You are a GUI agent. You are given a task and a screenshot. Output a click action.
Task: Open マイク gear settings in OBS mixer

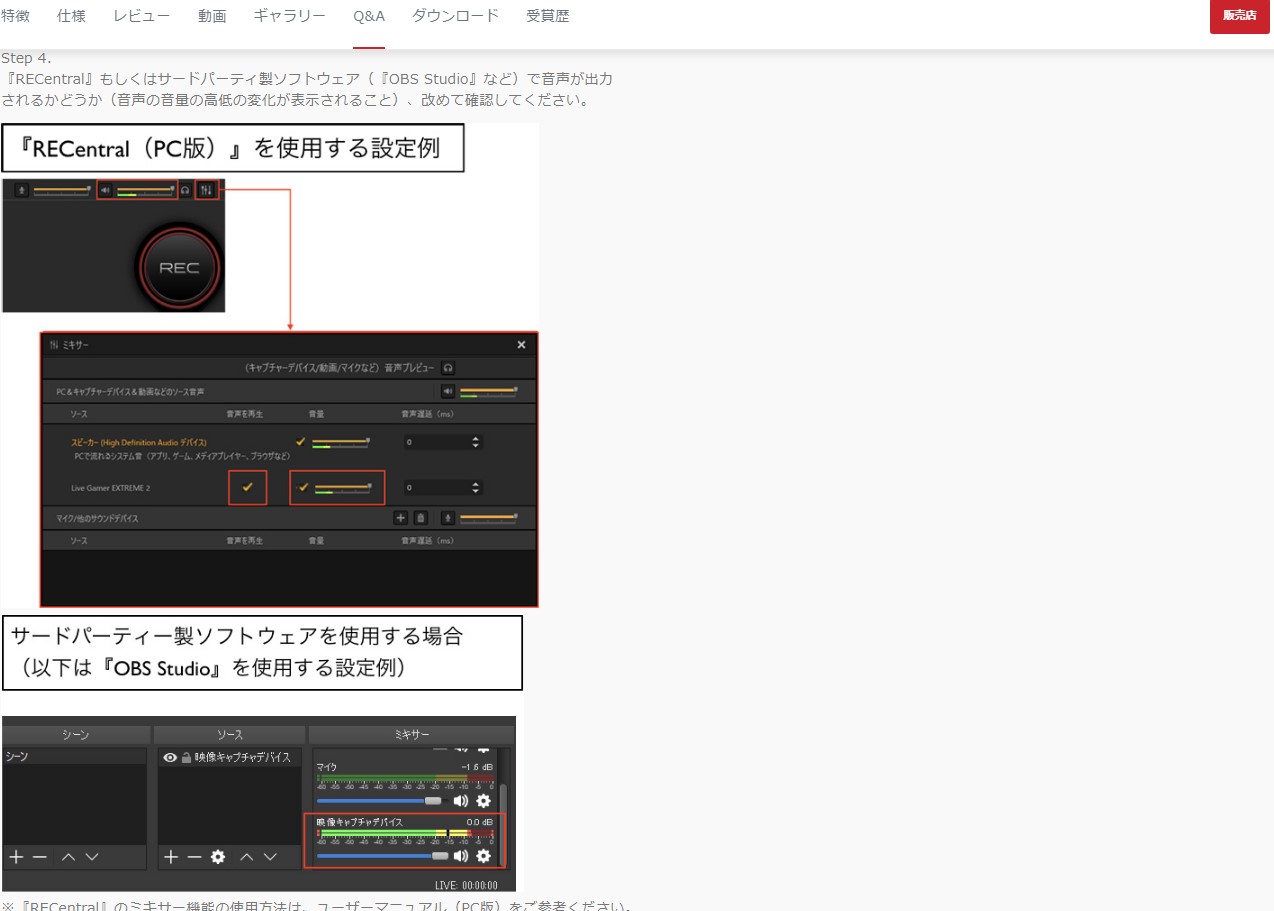coord(484,801)
